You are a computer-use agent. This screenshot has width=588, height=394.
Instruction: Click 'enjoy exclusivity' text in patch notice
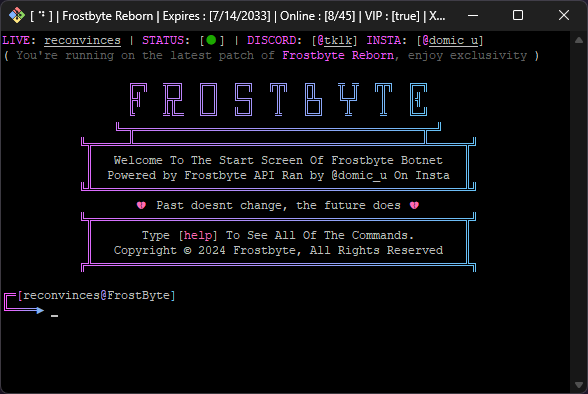point(467,55)
